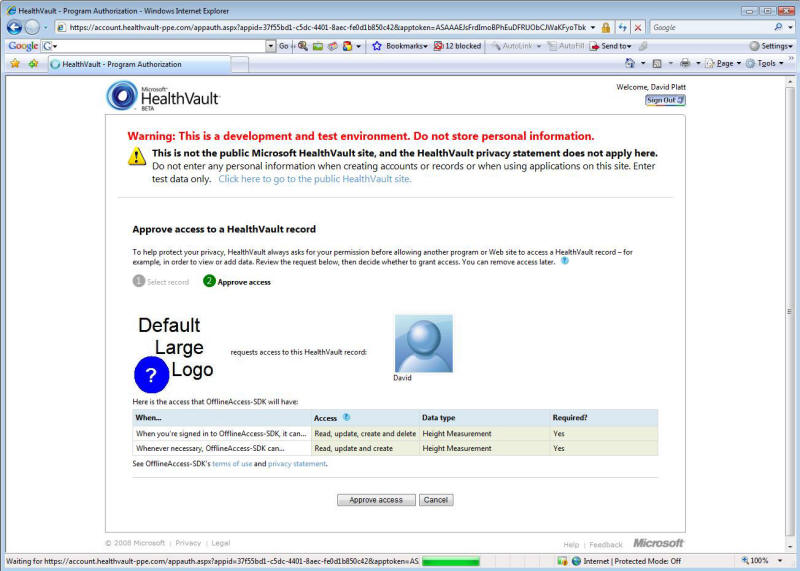
Task: Click the Sign Out button
Action: click(665, 100)
